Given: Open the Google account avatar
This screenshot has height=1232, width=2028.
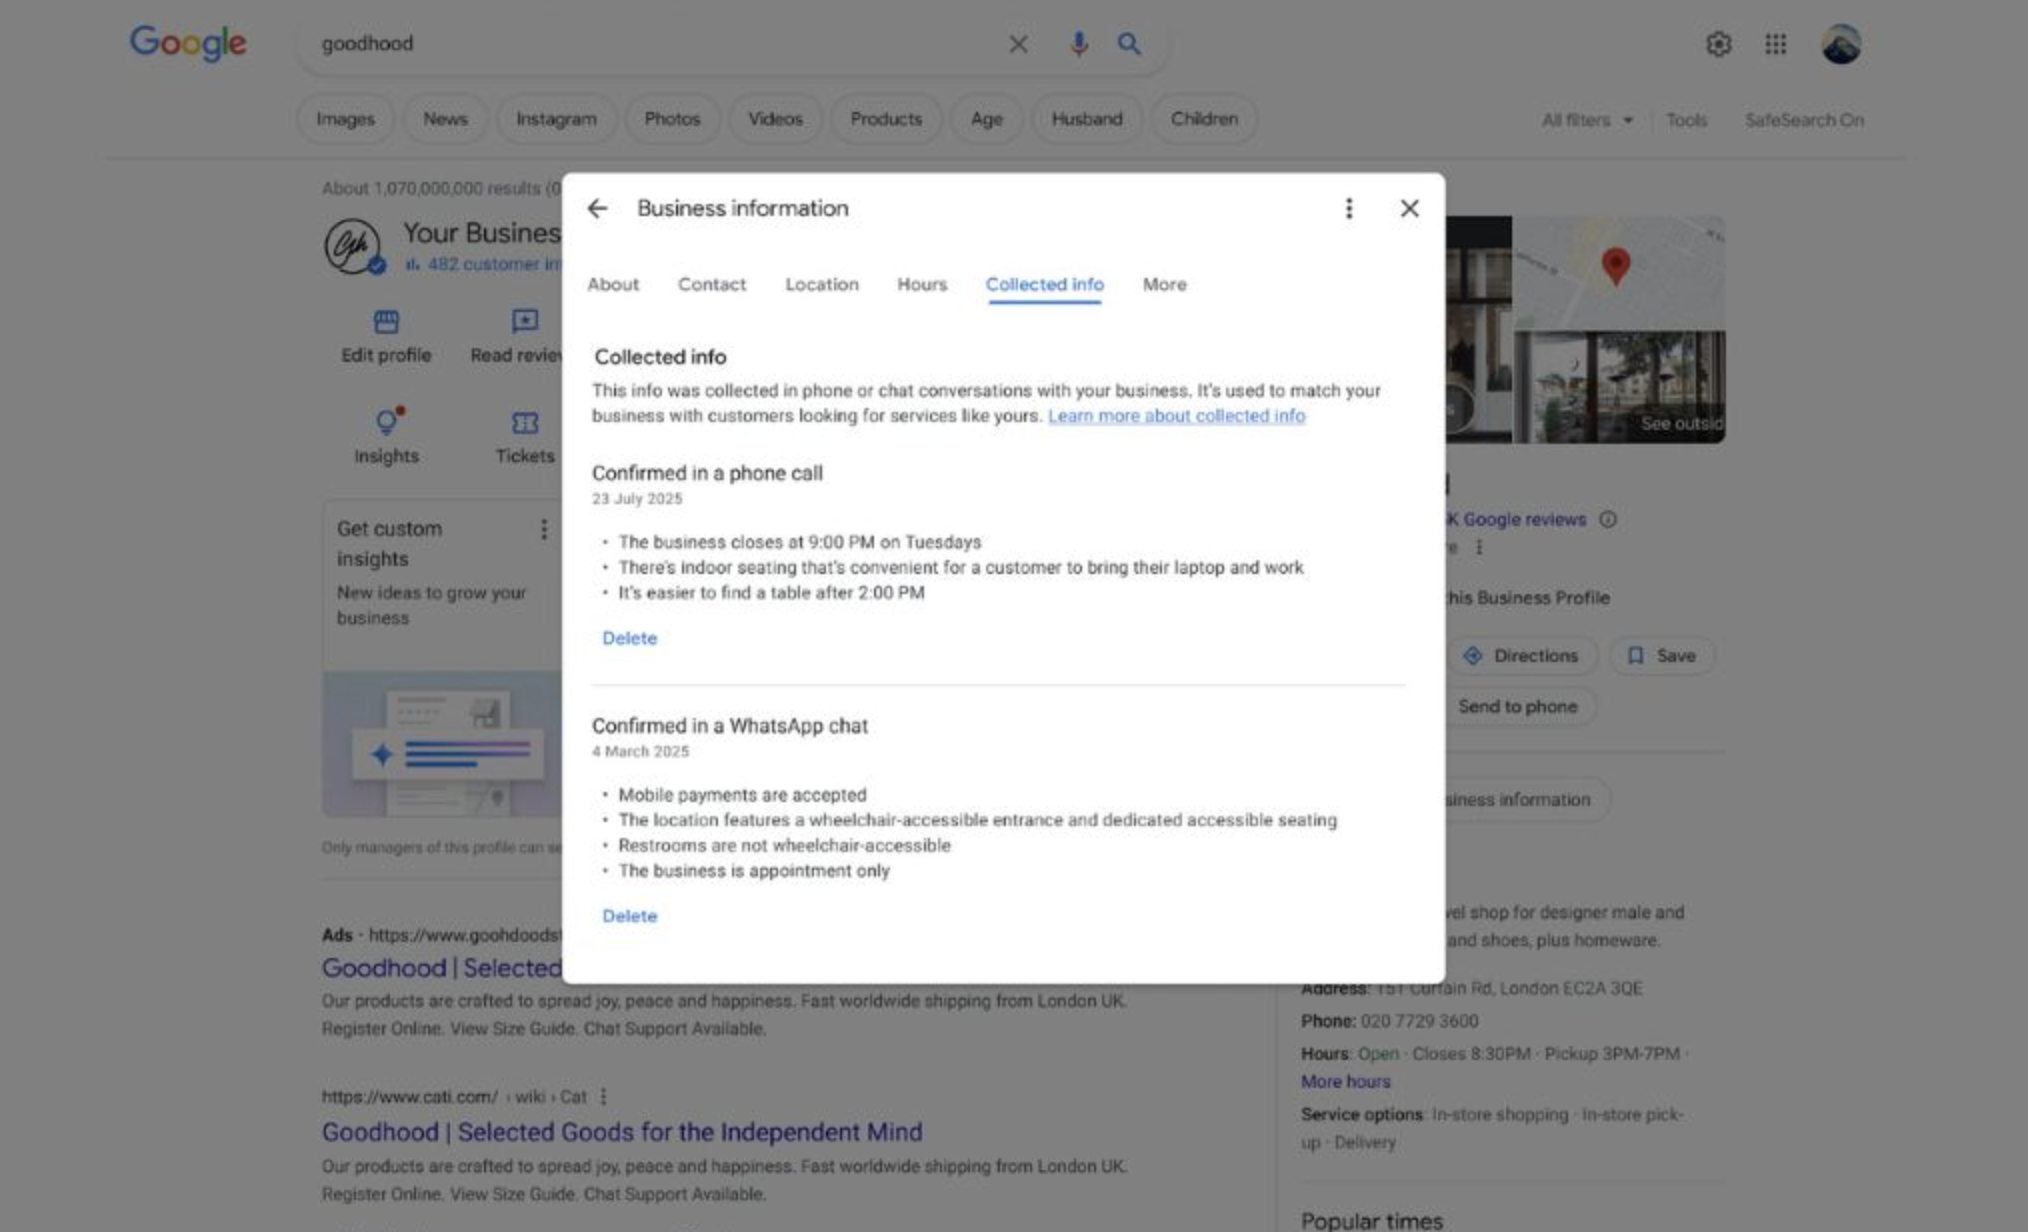Looking at the screenshot, I should [x=1840, y=44].
